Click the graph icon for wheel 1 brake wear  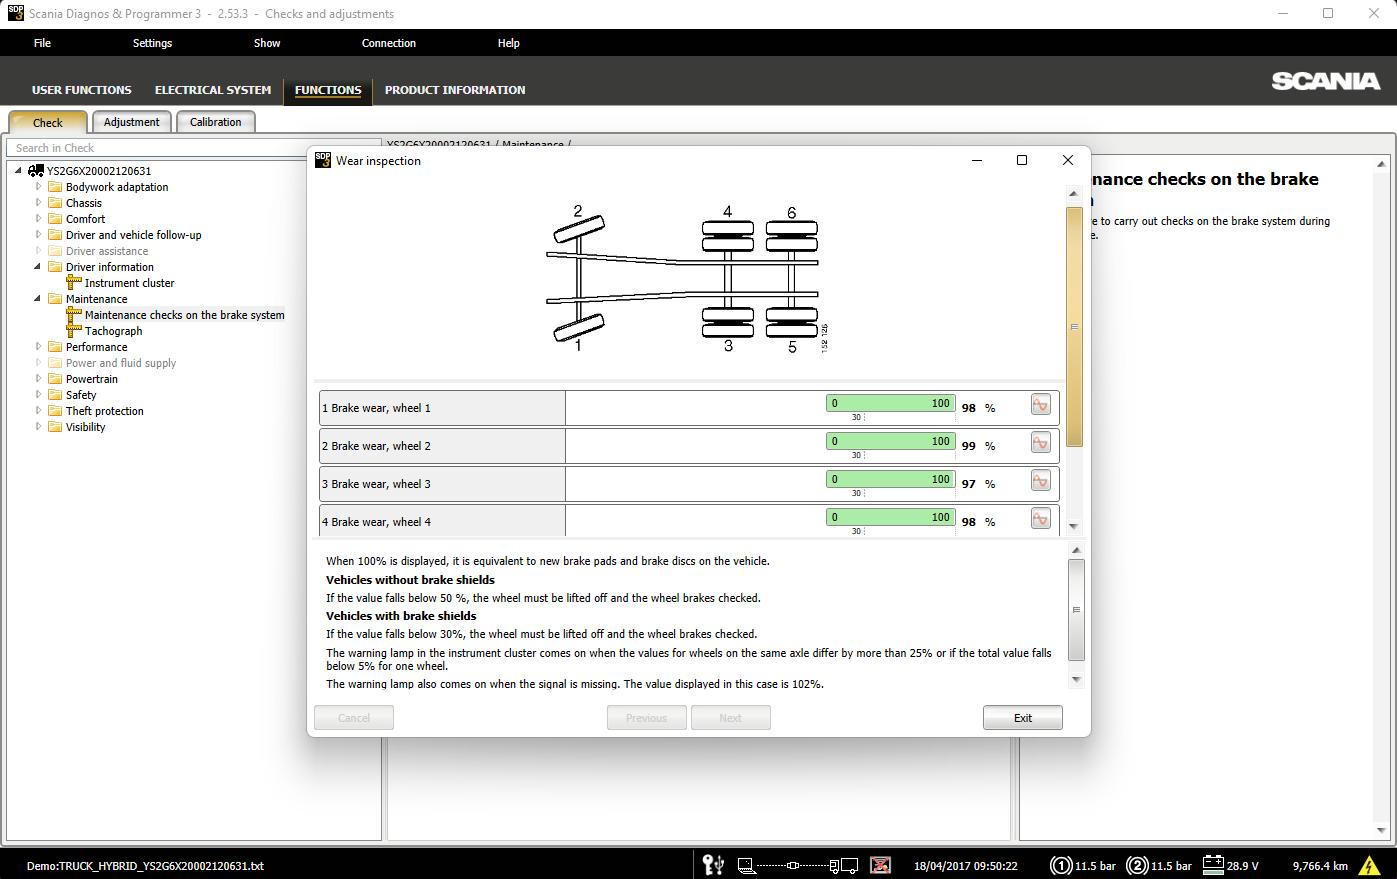(x=1040, y=405)
